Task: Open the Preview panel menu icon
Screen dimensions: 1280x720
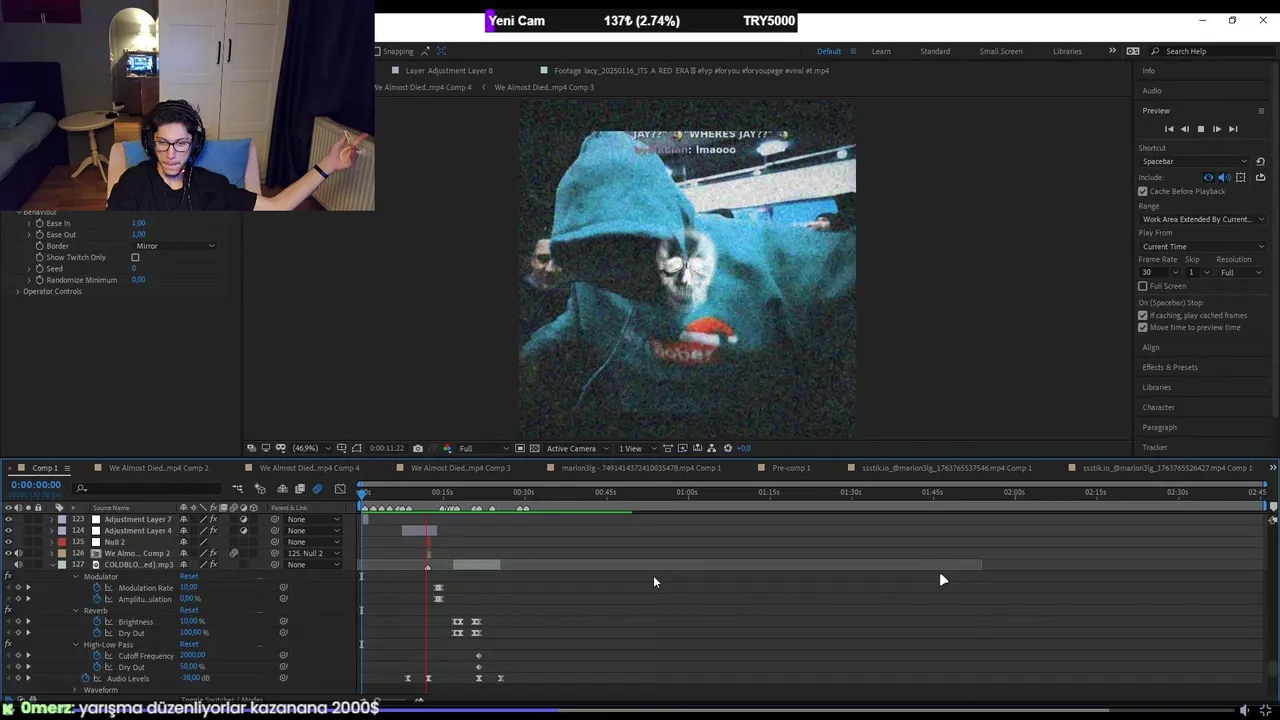Action: (1261, 111)
